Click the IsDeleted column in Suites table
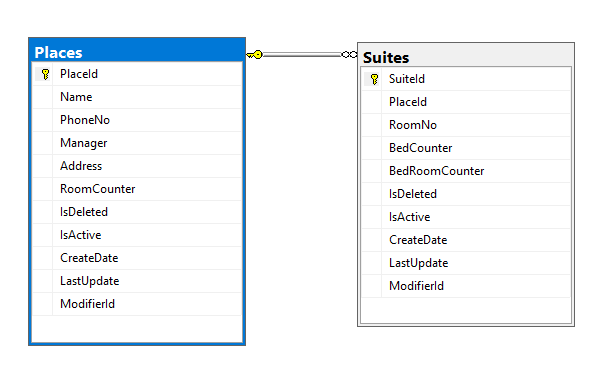Image resolution: width=608 pixels, height=371 pixels. point(466,194)
